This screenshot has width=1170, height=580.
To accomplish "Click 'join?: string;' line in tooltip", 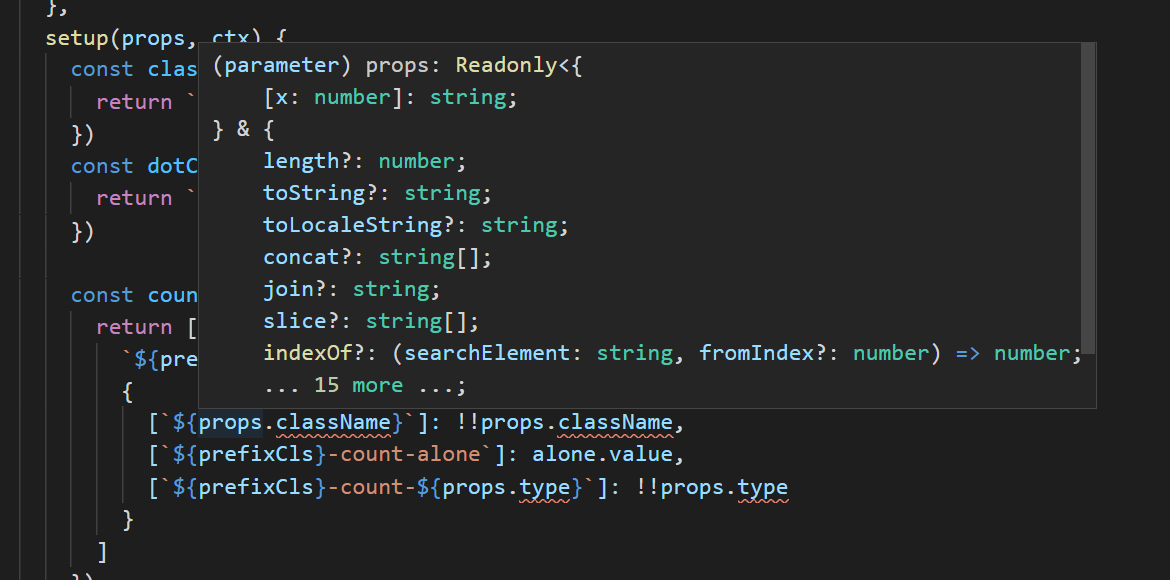I will (x=352, y=290).
